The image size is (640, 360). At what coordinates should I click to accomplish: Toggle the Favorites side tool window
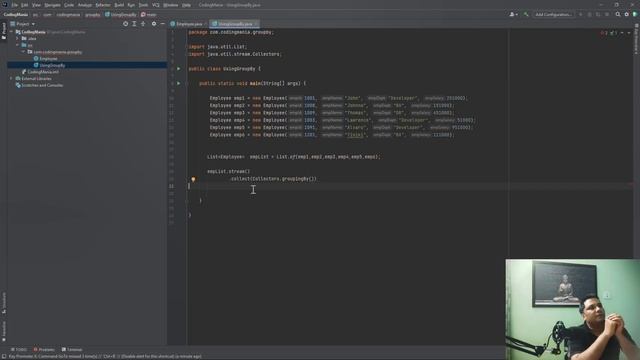(x=4, y=331)
